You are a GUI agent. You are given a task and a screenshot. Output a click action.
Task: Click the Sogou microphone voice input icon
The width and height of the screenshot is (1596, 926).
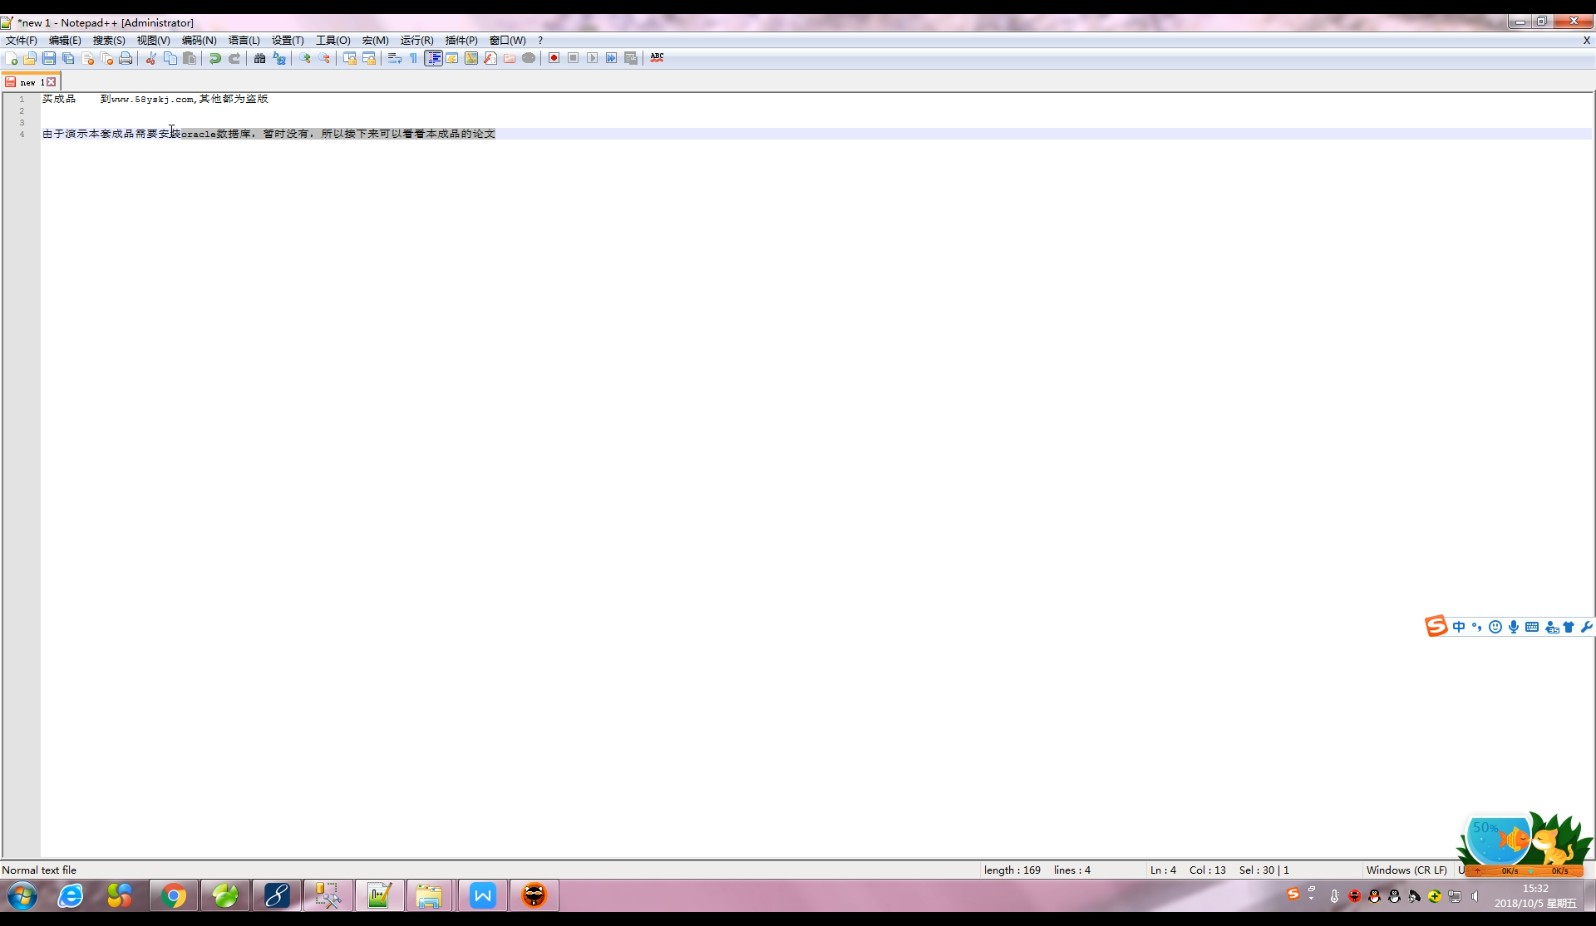(1514, 627)
